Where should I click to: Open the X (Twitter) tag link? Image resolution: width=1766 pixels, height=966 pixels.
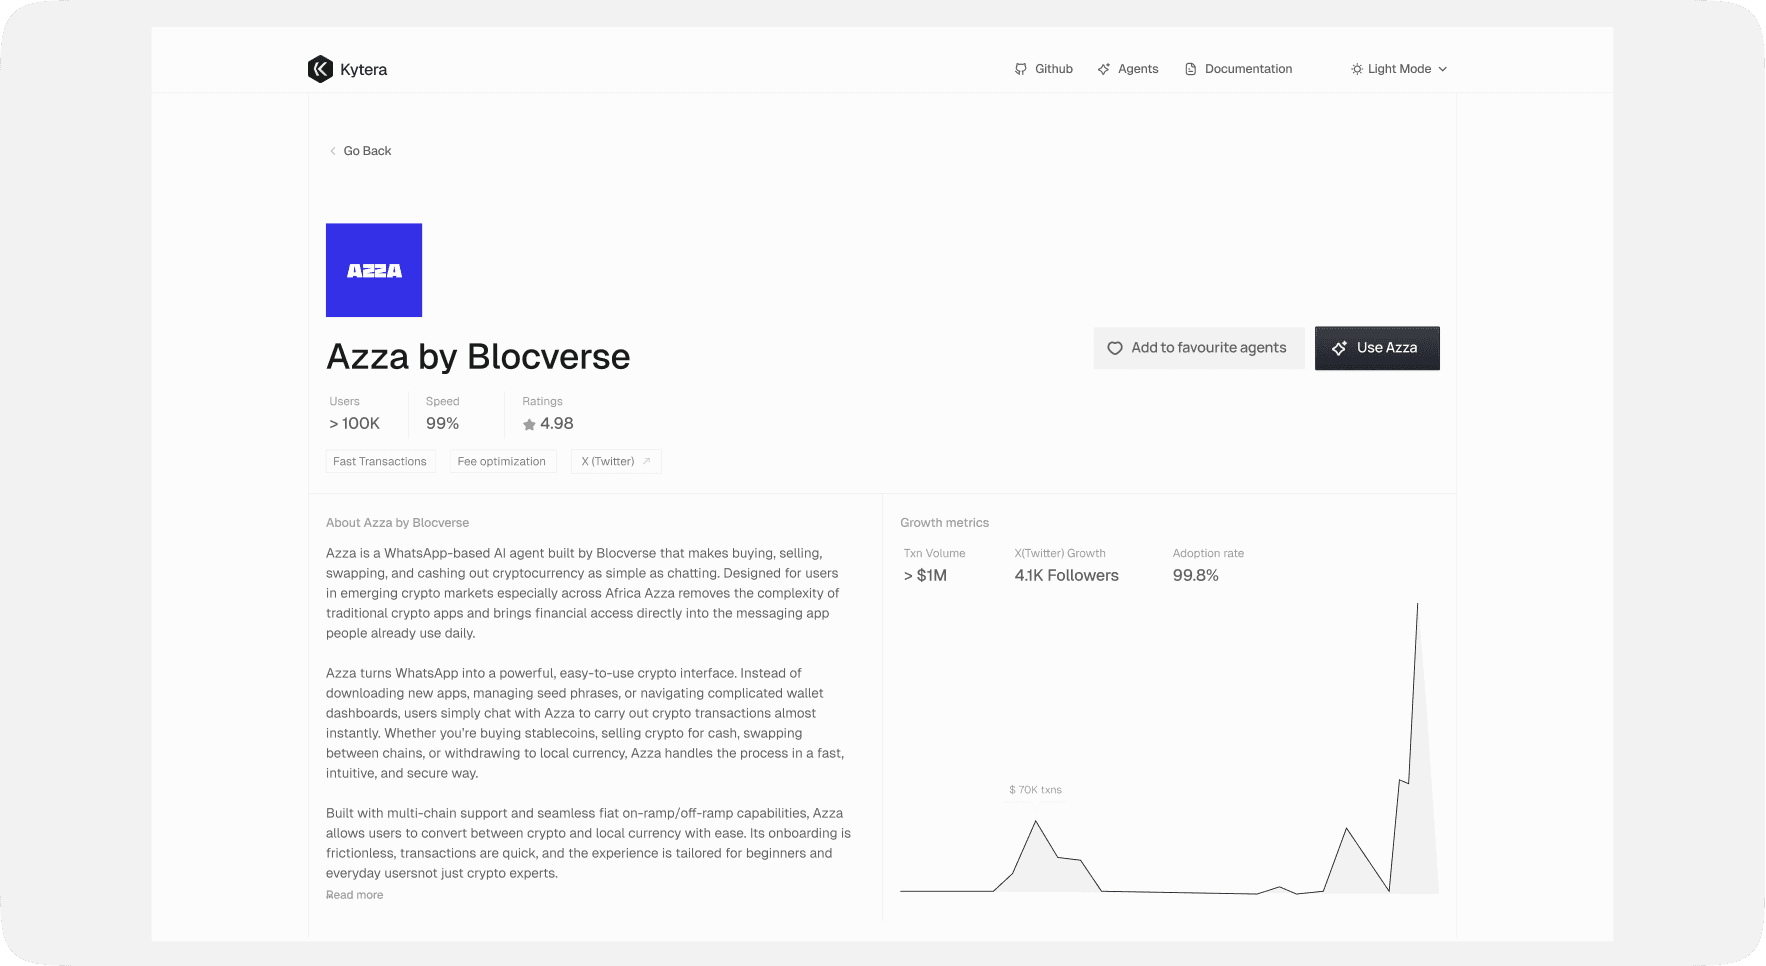coord(616,461)
